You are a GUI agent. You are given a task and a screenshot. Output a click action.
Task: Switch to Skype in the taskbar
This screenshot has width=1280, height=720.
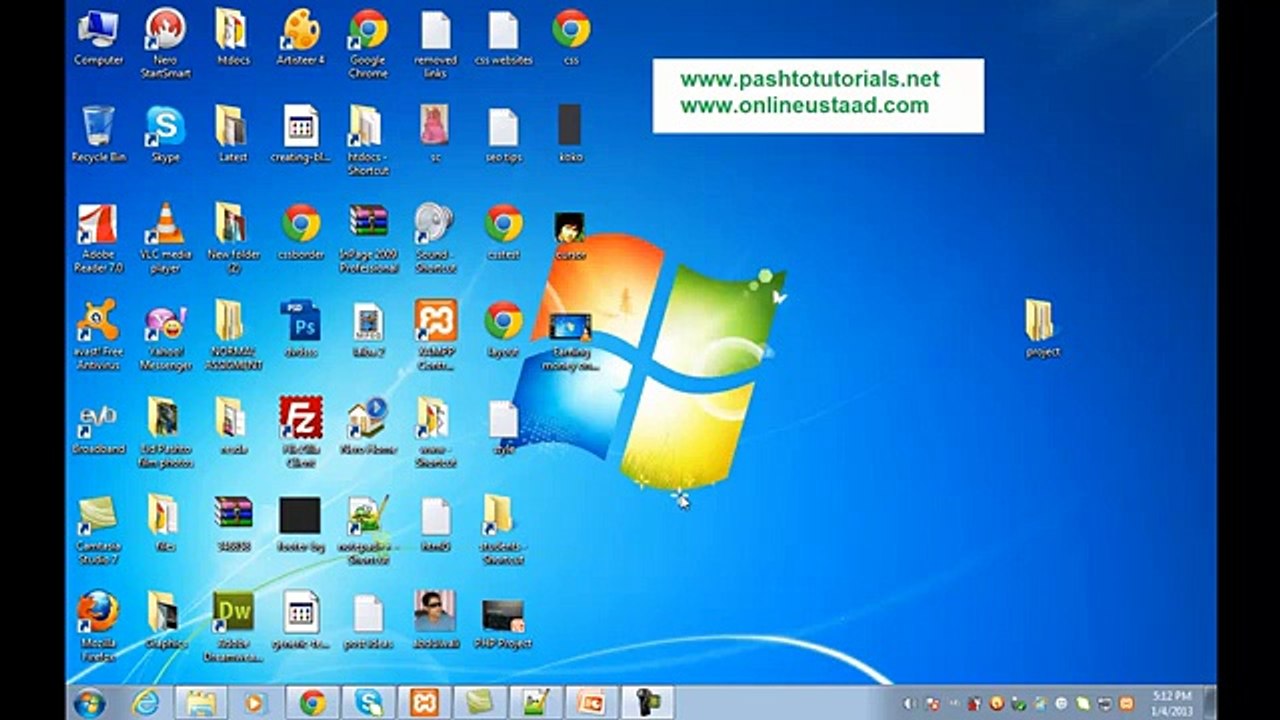coord(369,702)
